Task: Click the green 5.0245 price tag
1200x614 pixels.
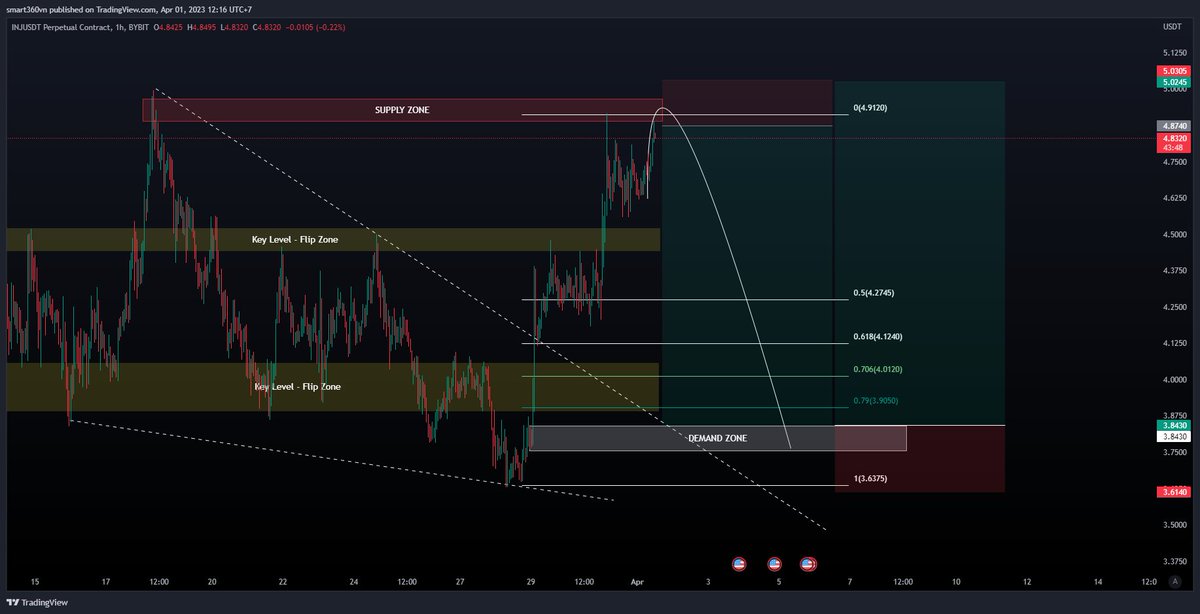Action: (1173, 83)
